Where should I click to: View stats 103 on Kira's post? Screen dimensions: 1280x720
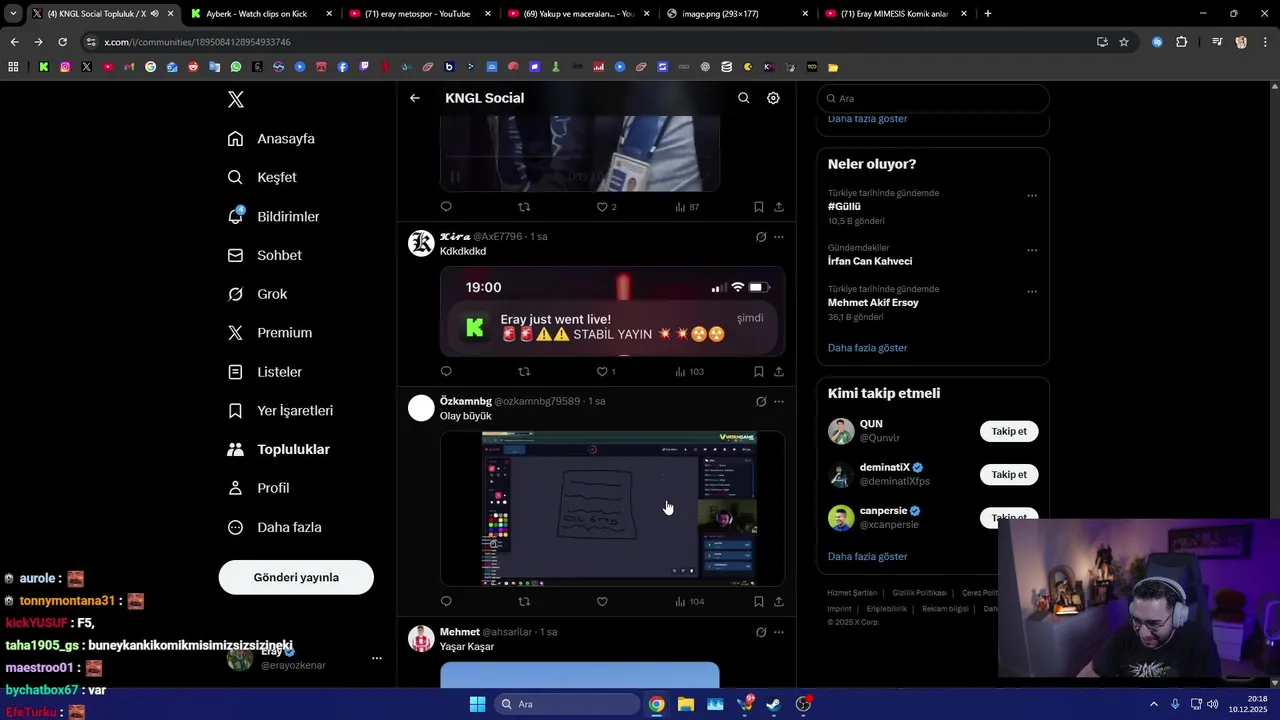689,371
